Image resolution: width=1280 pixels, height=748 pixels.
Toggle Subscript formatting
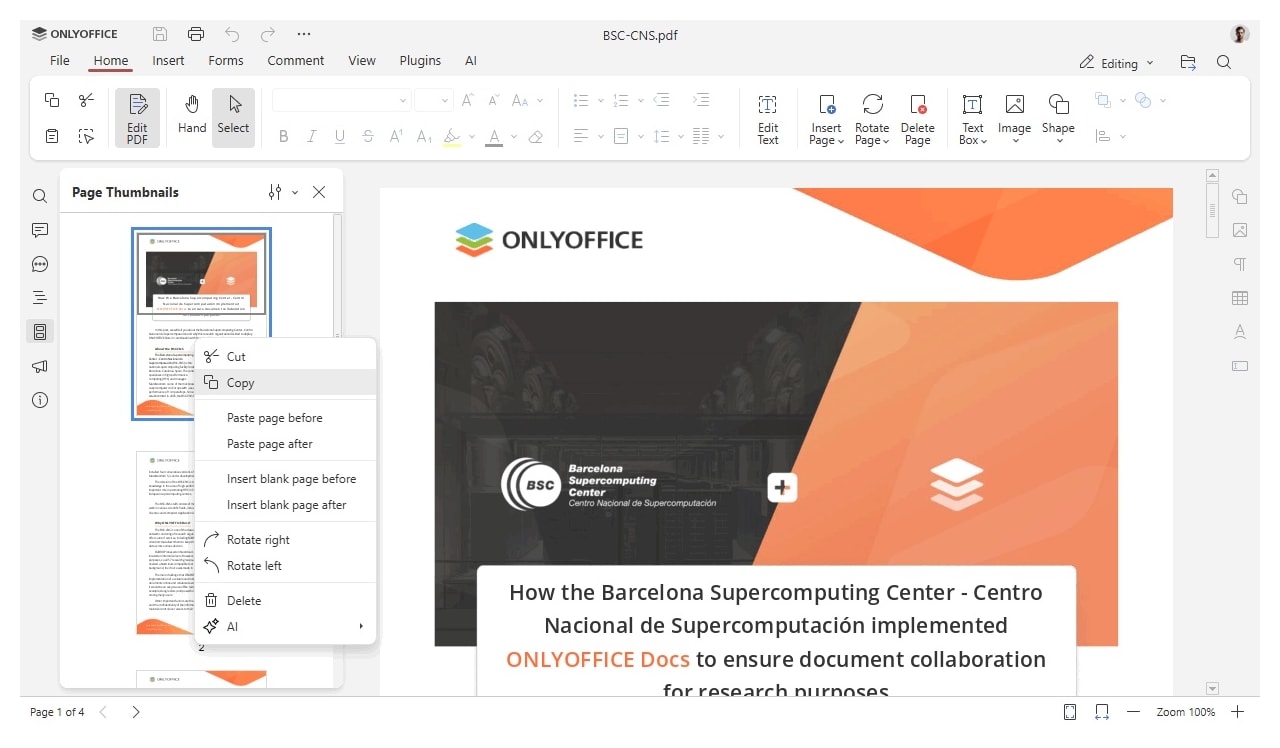pos(424,136)
